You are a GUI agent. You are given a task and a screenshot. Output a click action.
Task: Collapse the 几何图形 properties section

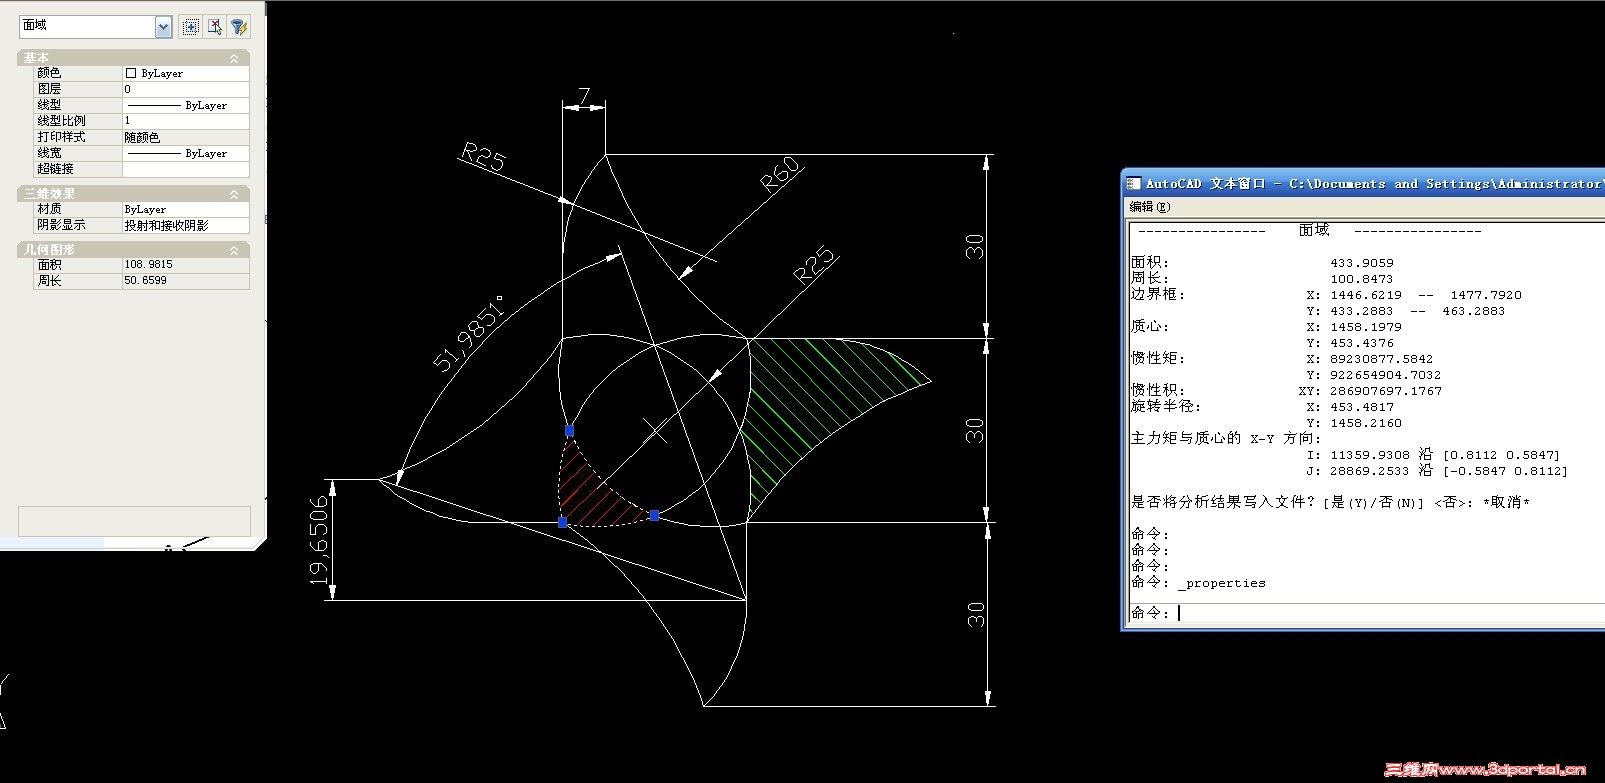[234, 250]
